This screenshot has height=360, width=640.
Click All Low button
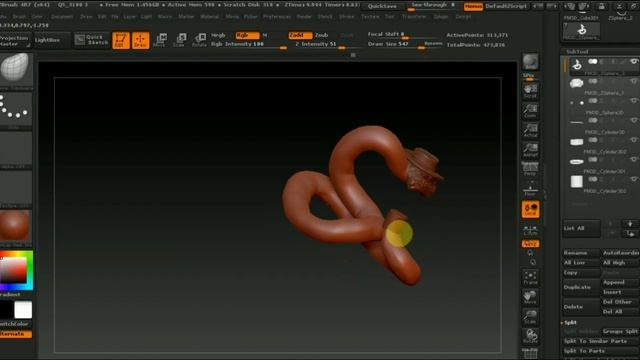(582, 263)
